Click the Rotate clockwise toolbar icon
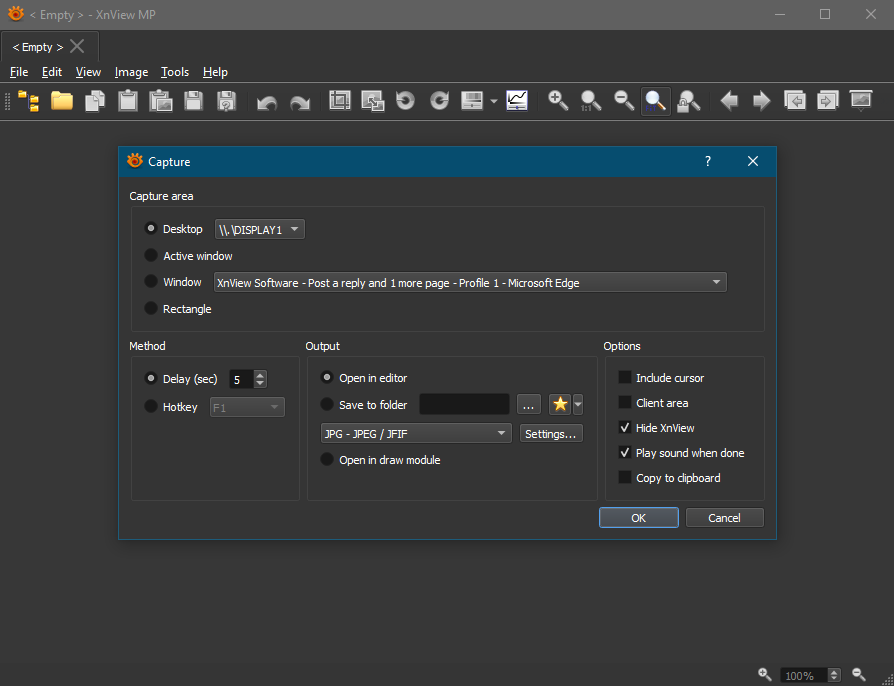Image resolution: width=894 pixels, height=686 pixels. coord(439,101)
